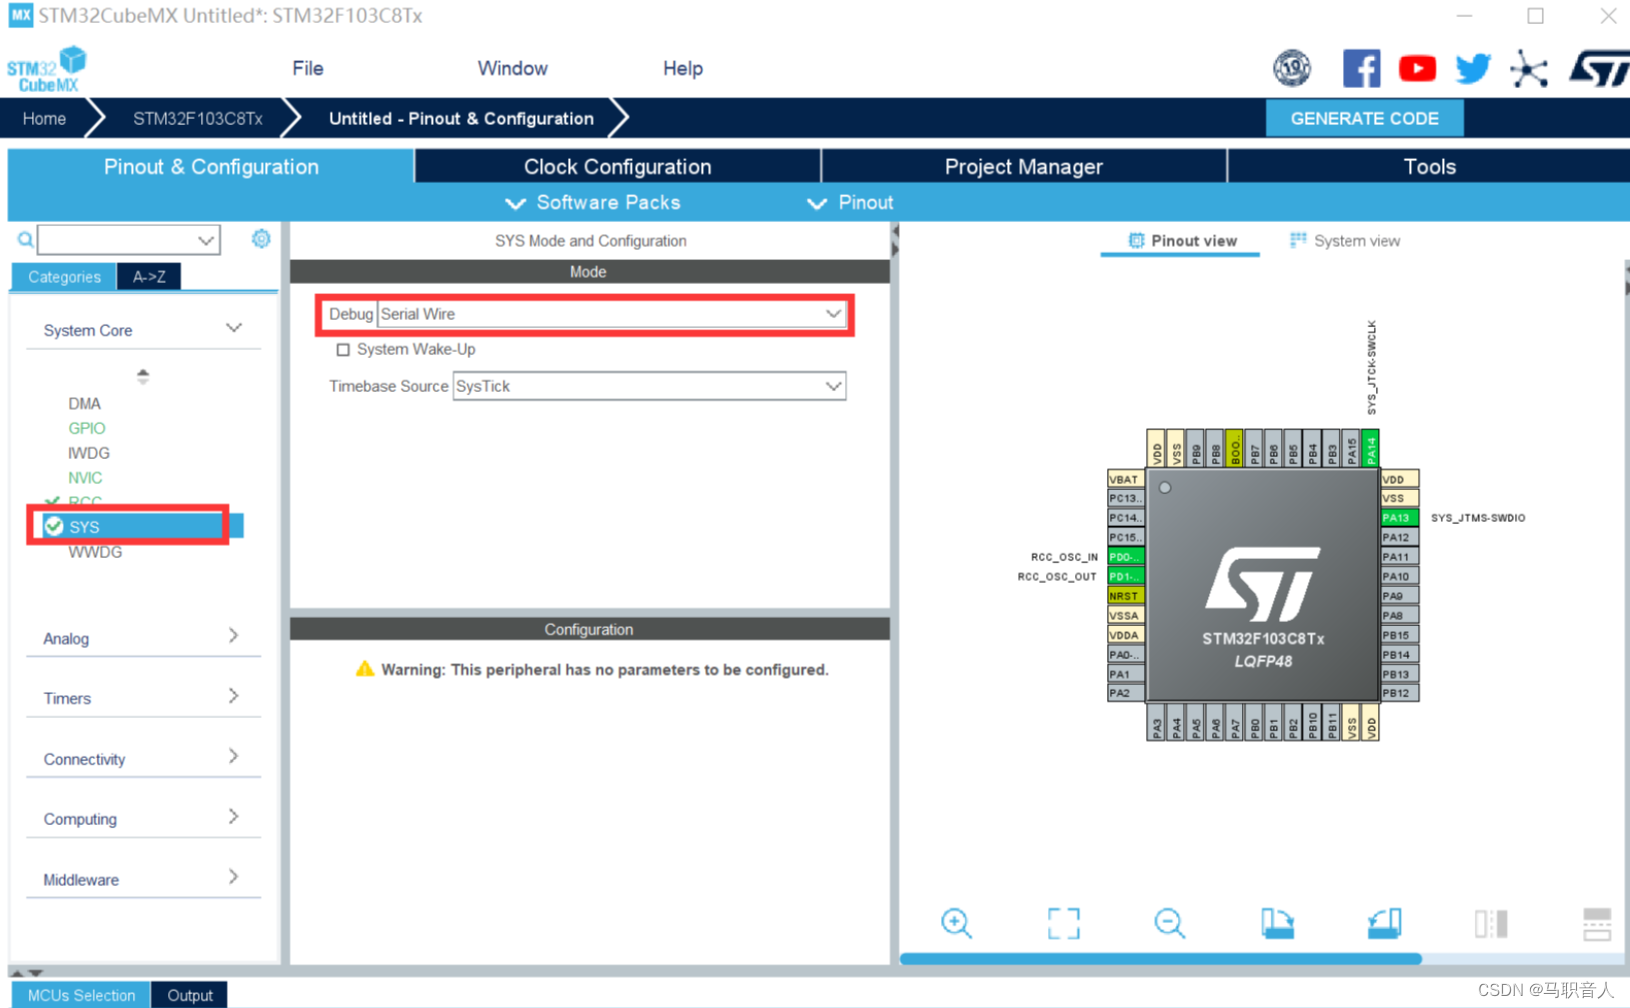Expand the Computing category
The height and width of the screenshot is (1008, 1630).
(234, 817)
